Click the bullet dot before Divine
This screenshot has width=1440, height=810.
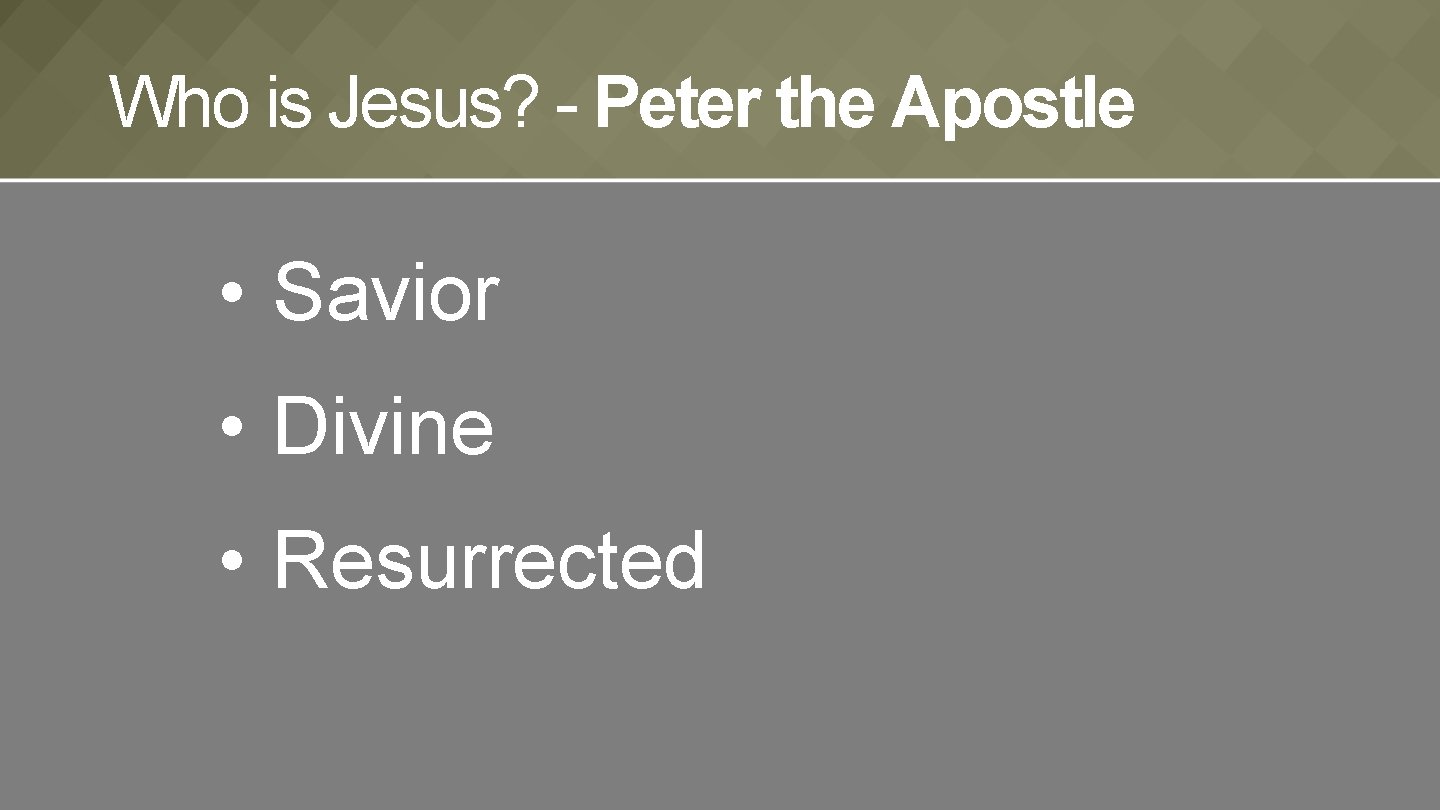tap(232, 428)
